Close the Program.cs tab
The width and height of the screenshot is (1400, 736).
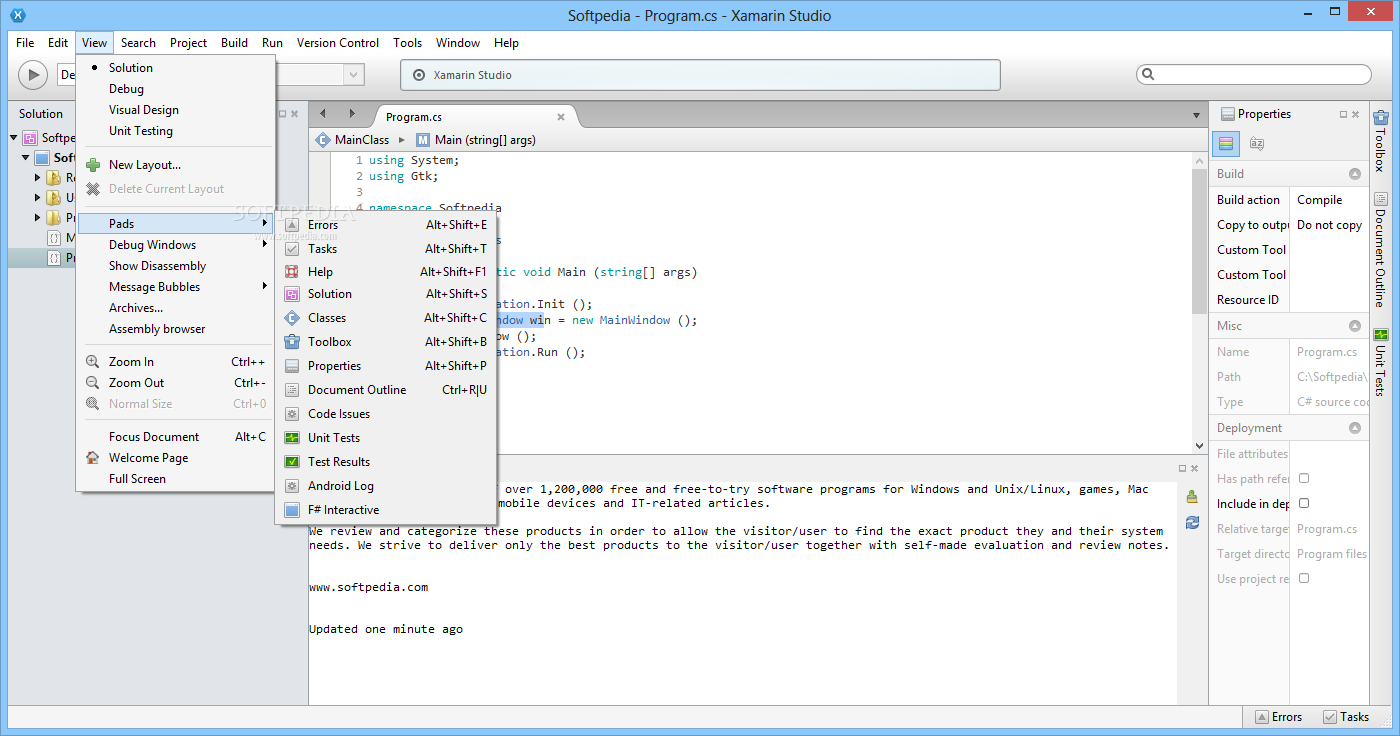pos(561,117)
